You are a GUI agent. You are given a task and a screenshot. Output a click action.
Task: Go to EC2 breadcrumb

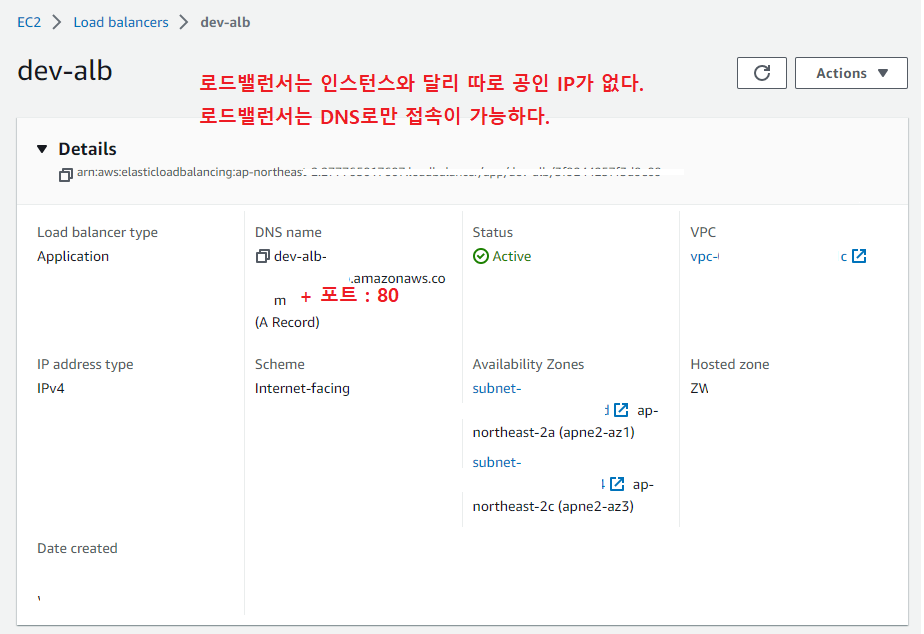[29, 22]
